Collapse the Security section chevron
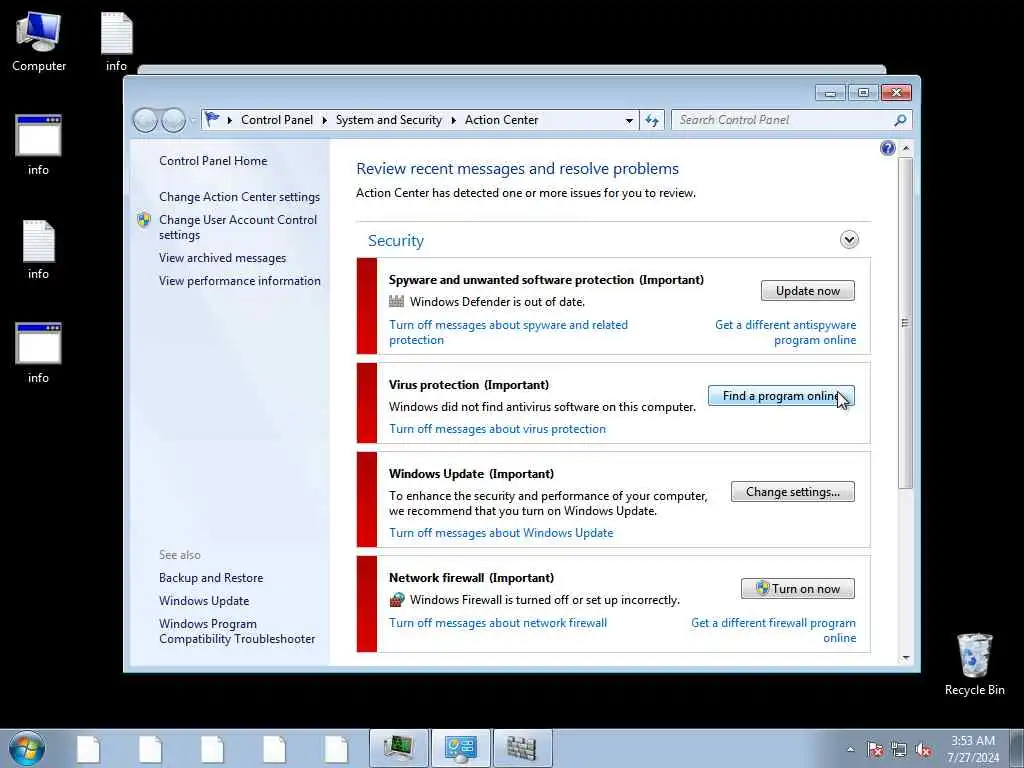Screen dimensions: 1024x768 tap(849, 240)
